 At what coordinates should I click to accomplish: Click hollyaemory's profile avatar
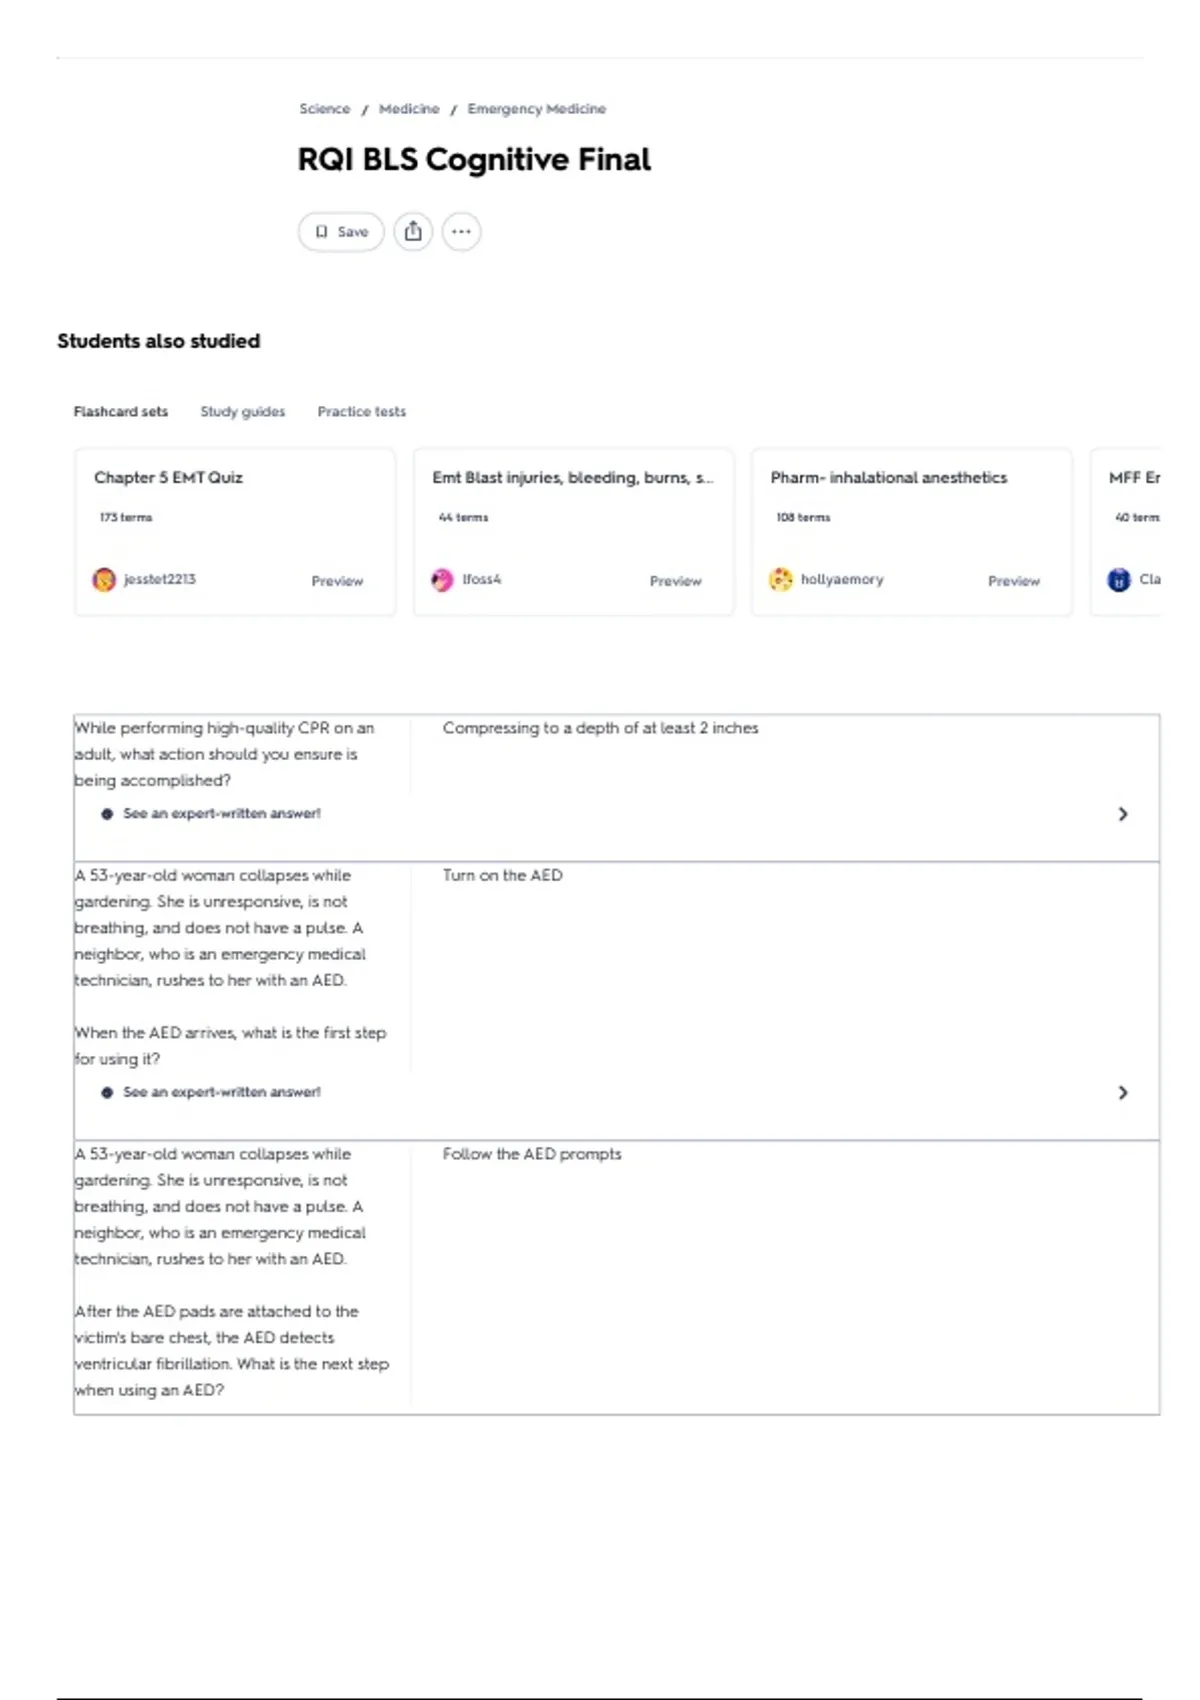tap(781, 580)
